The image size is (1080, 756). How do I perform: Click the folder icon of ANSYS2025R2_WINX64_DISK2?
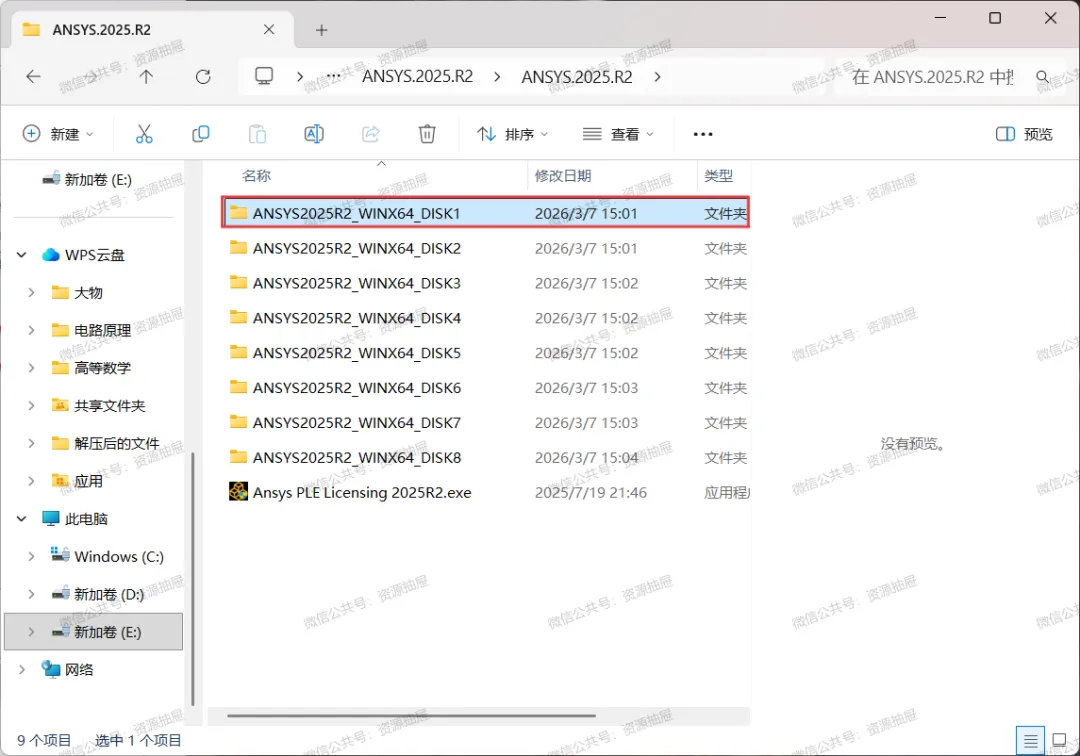click(238, 247)
